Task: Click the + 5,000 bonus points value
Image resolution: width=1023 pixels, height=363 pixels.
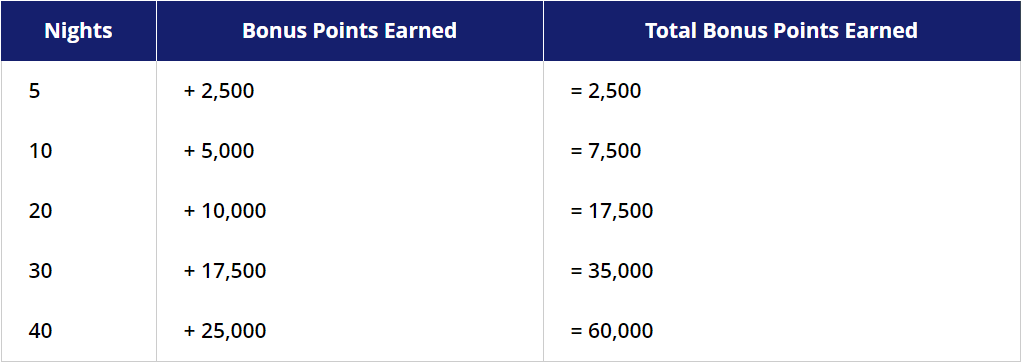Action: (219, 151)
